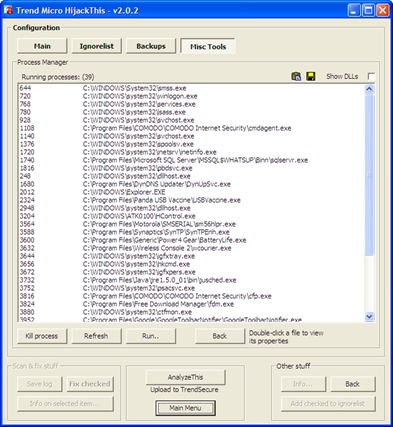Select the wcourier.exe process row
The height and width of the screenshot is (427, 393).
pos(192,248)
